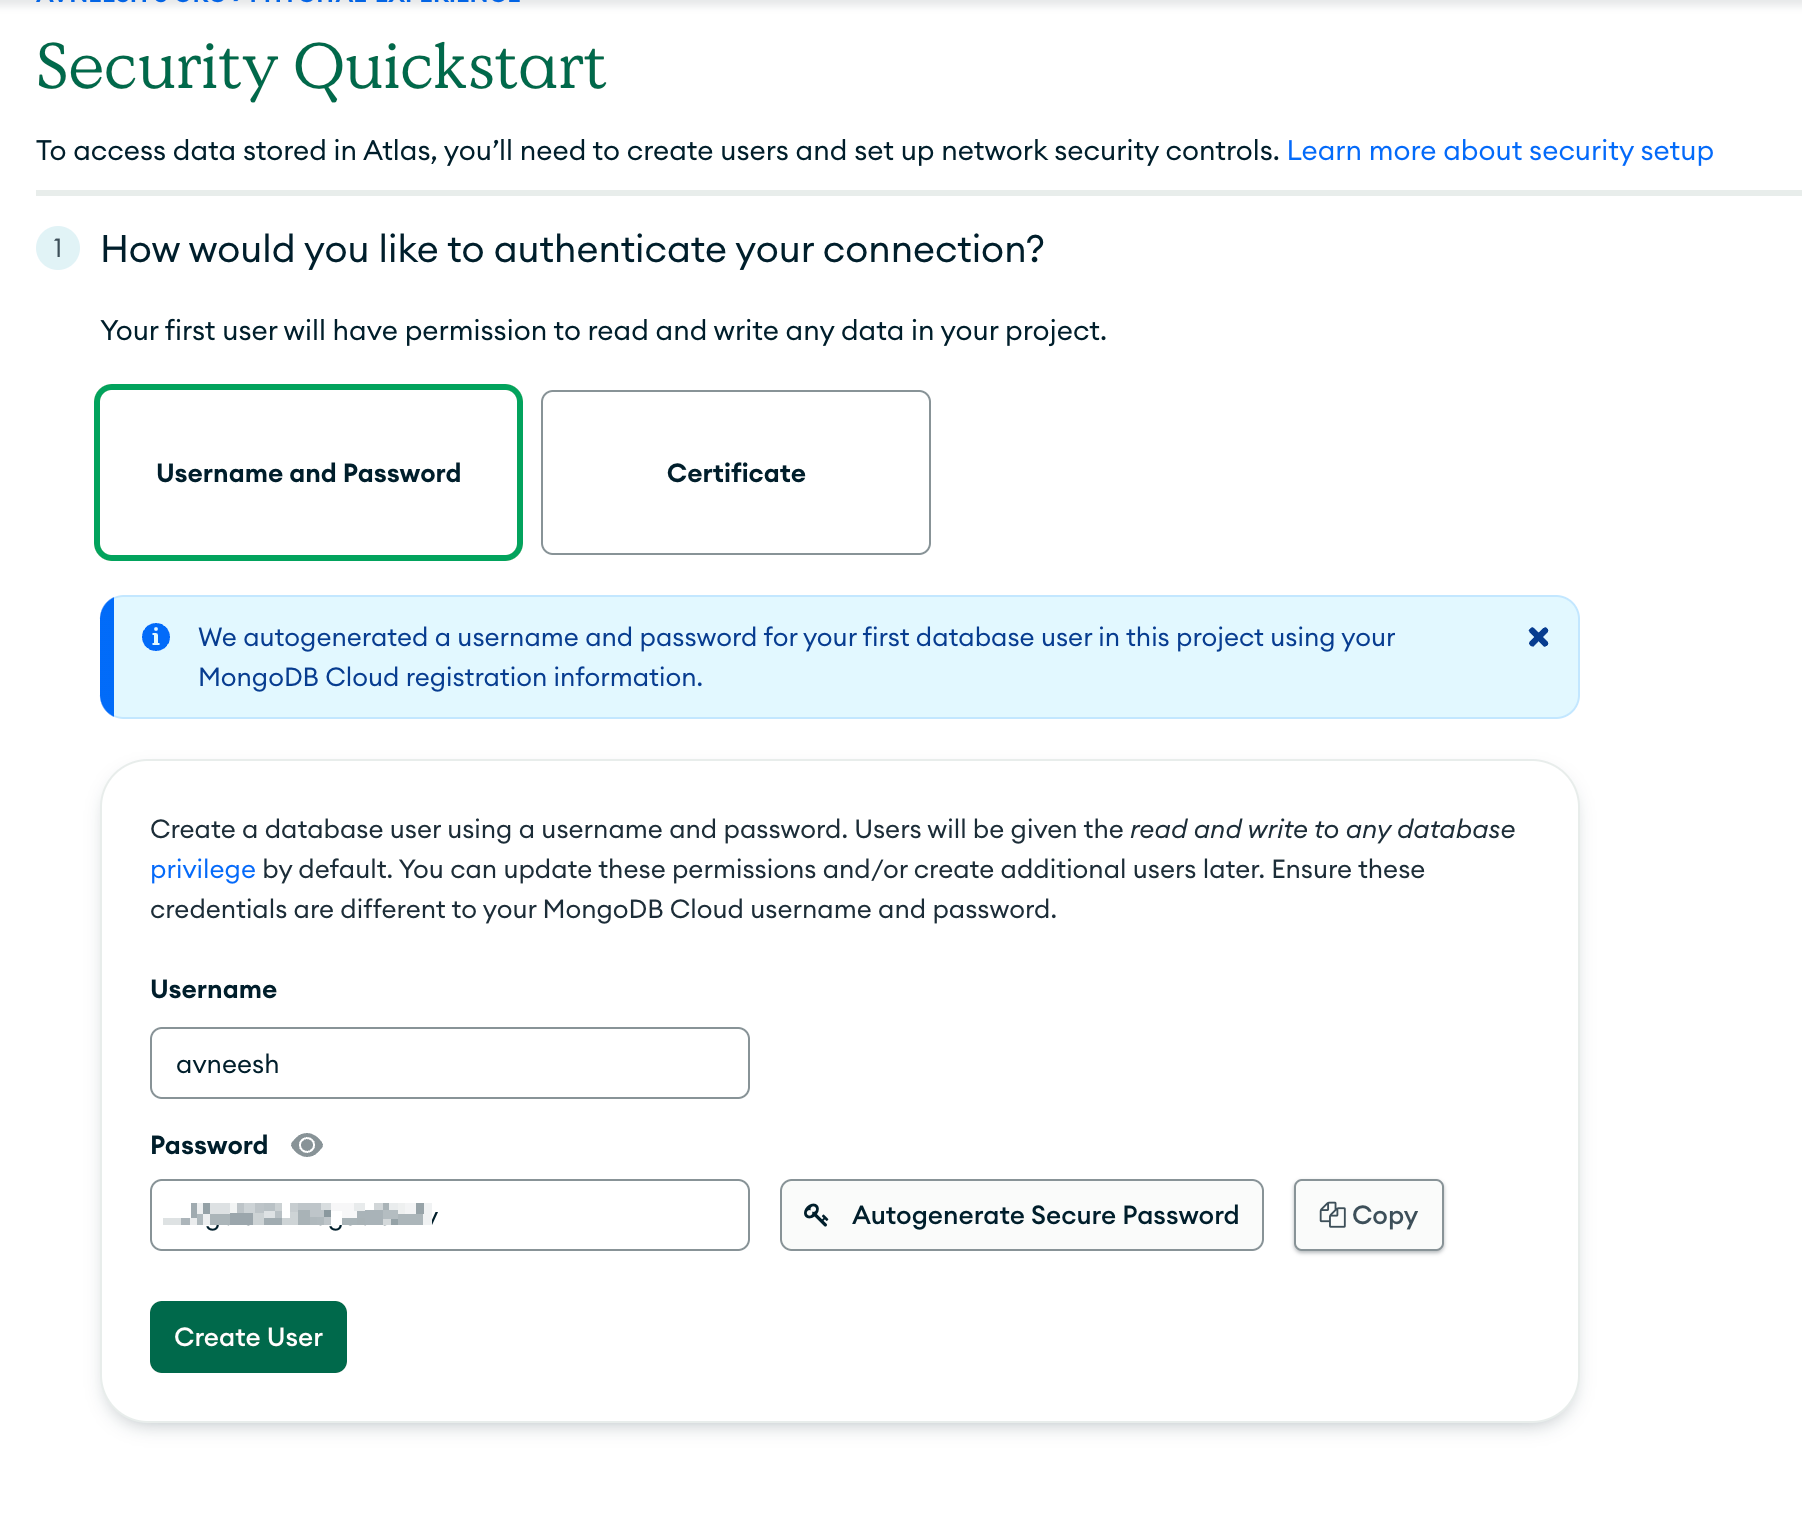Click the eye icon next to Password label
Viewport: 1802px width, 1518px height.
(x=307, y=1145)
